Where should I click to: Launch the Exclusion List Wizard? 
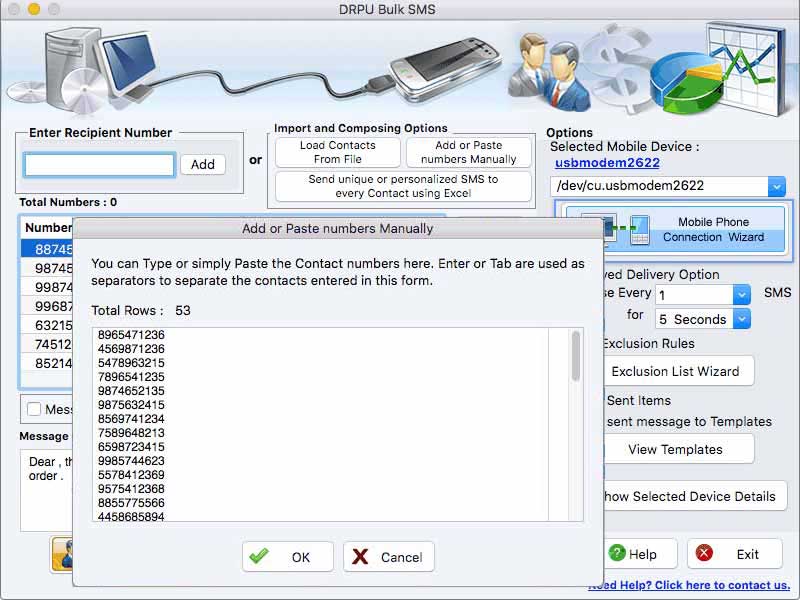click(678, 371)
